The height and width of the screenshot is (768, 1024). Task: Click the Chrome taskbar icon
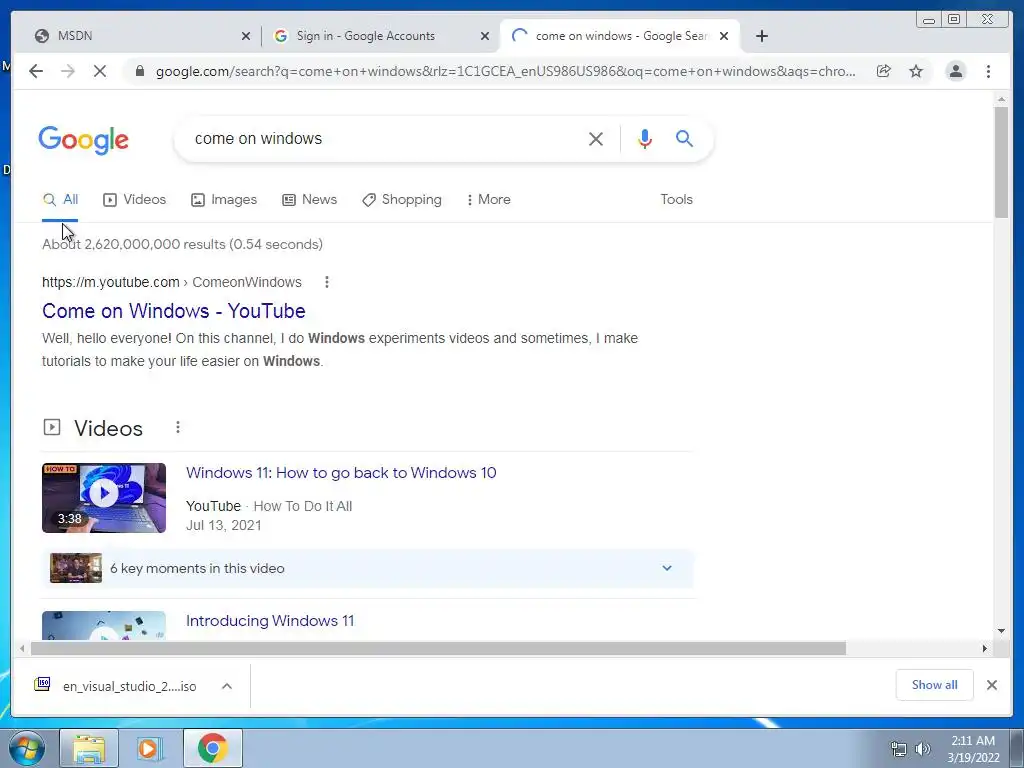point(212,748)
